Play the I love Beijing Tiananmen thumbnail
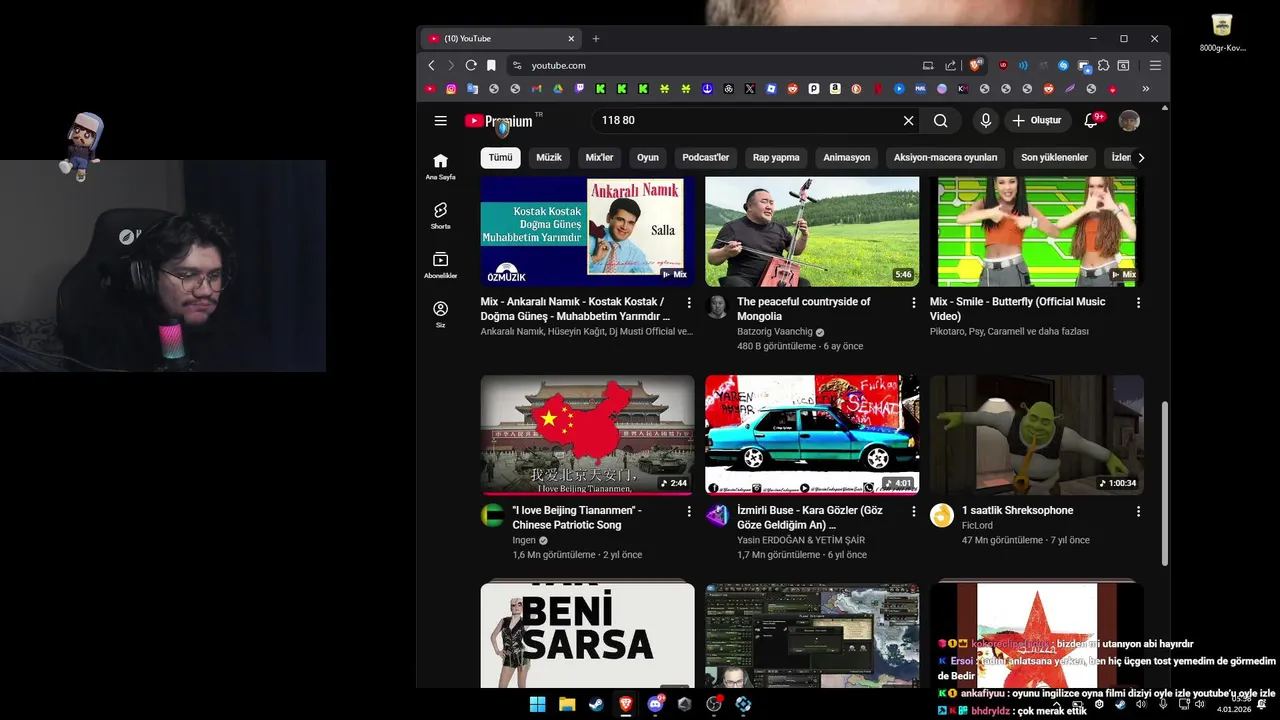The height and width of the screenshot is (720, 1280). (587, 435)
